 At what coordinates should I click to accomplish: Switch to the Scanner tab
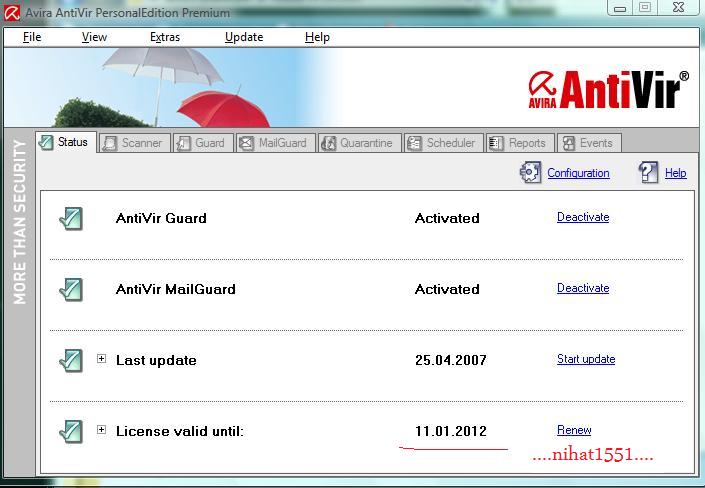pos(135,143)
